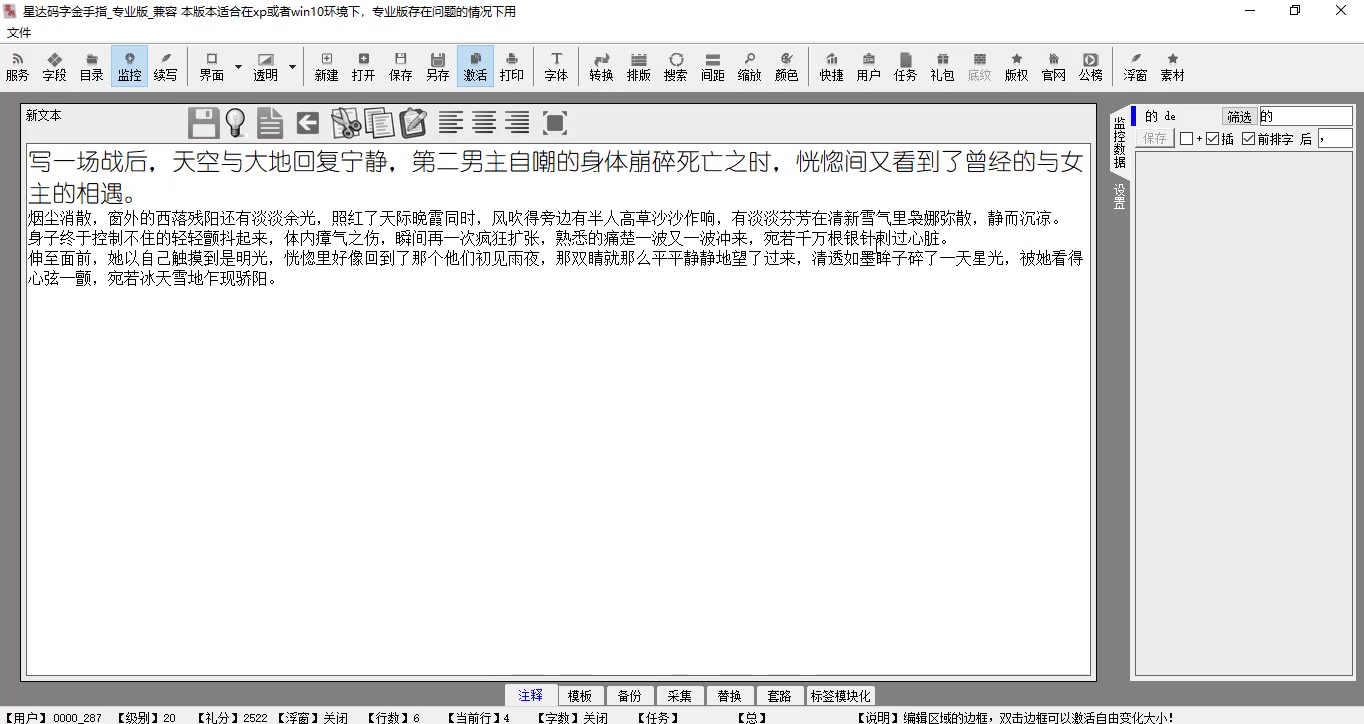Expand the 透明 dropdown arrow
Image resolution: width=1364 pixels, height=724 pixels.
tap(292, 66)
